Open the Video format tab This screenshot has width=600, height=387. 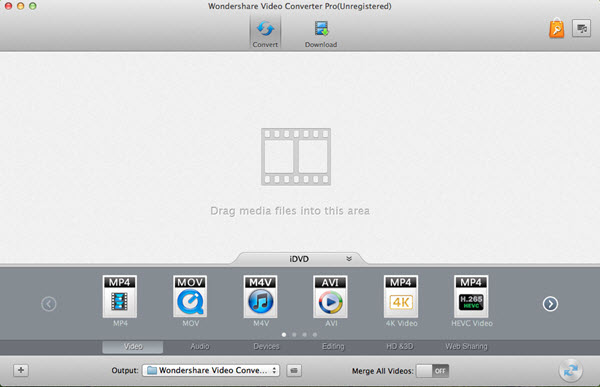click(x=133, y=347)
